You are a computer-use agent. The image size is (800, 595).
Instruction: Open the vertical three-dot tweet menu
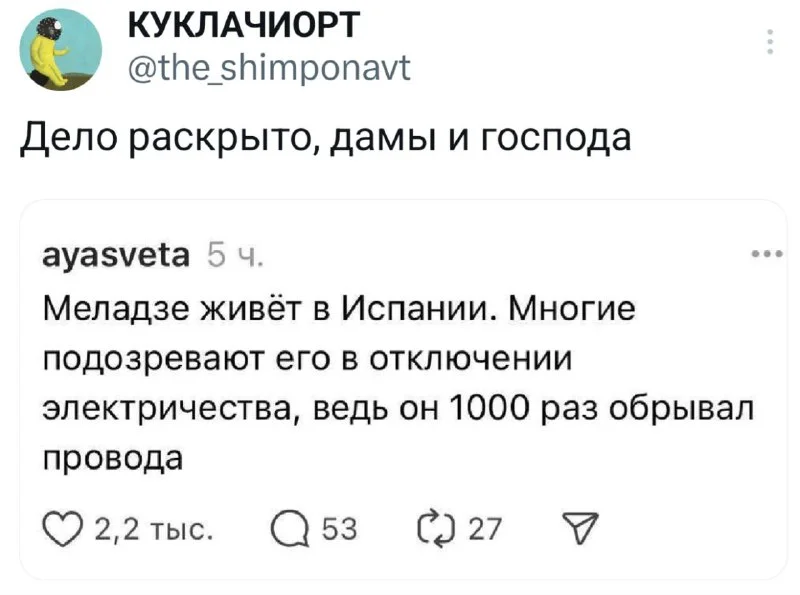pyautogui.click(x=770, y=44)
